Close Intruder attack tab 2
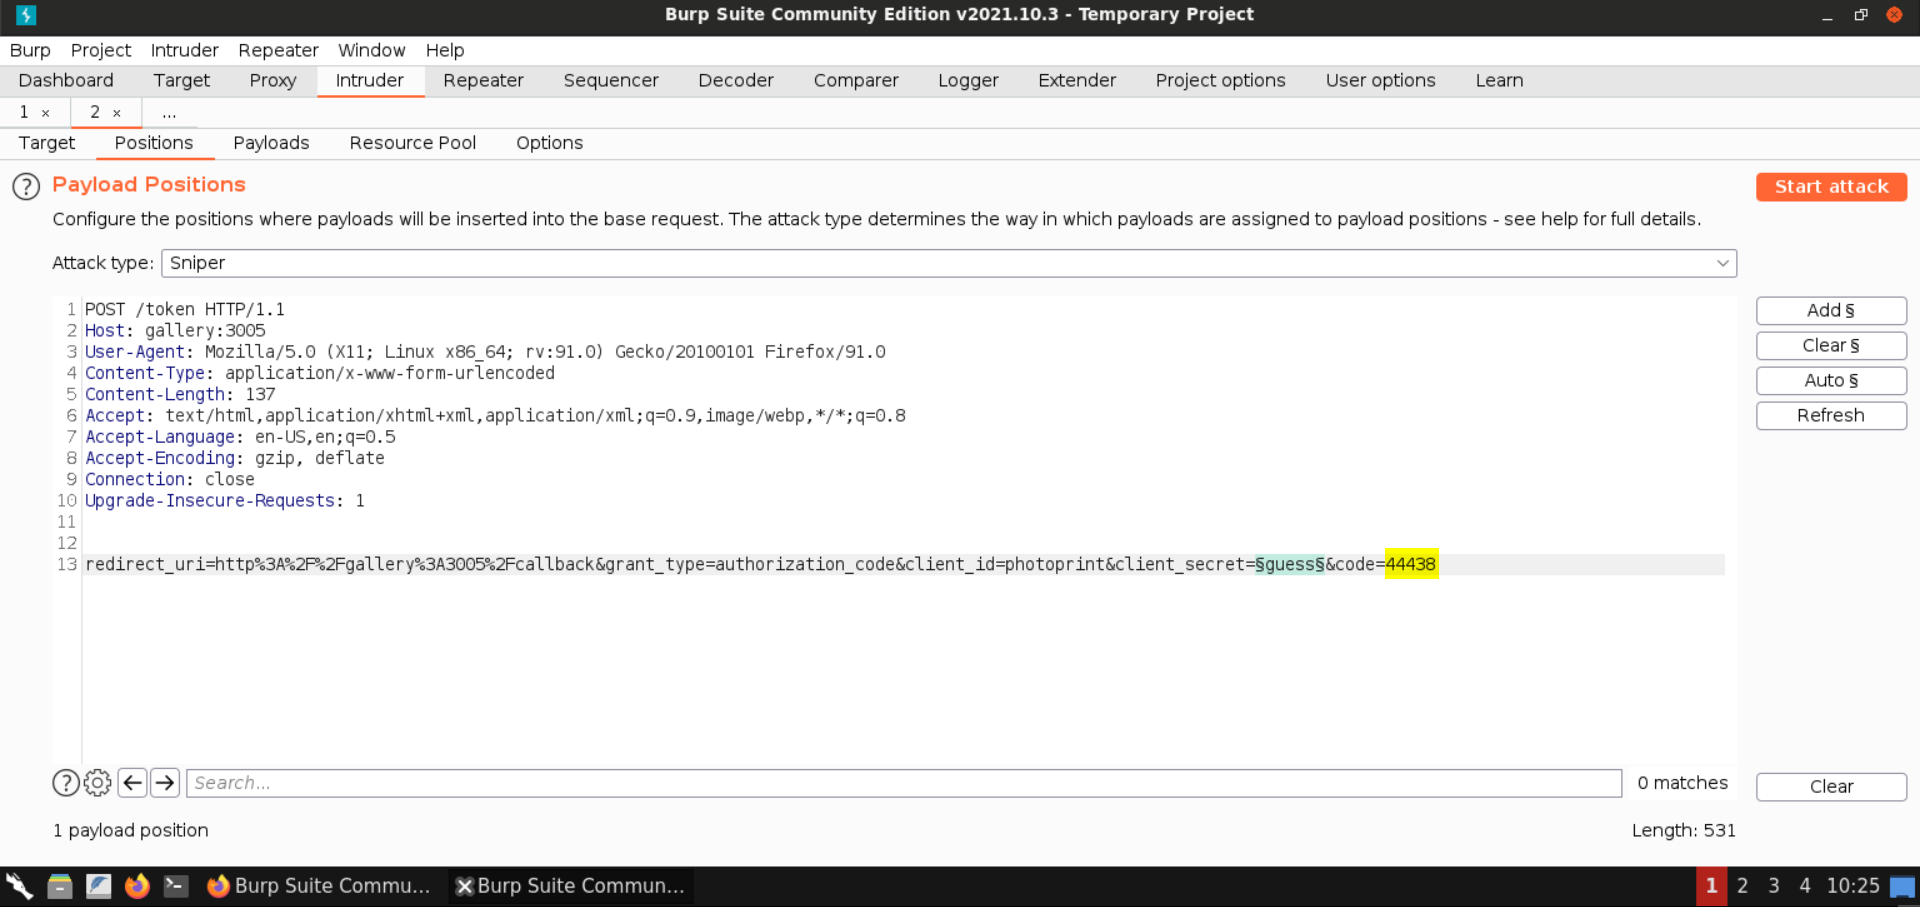This screenshot has height=907, width=1920. tap(117, 113)
